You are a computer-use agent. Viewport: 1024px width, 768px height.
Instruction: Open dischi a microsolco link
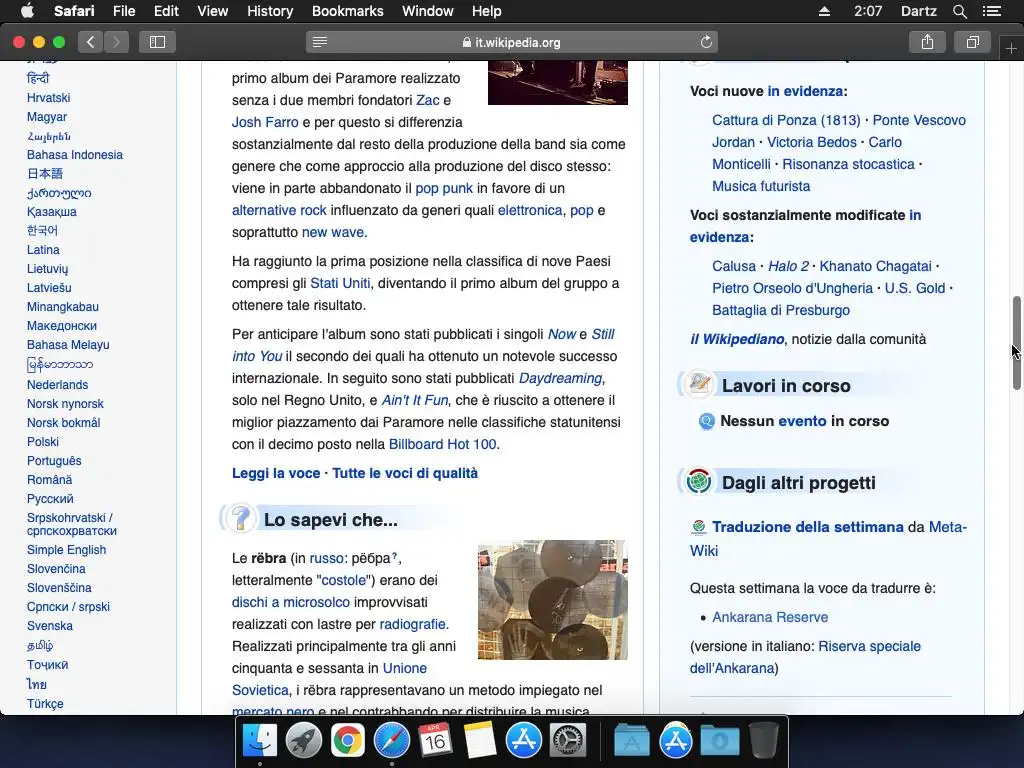point(291,602)
